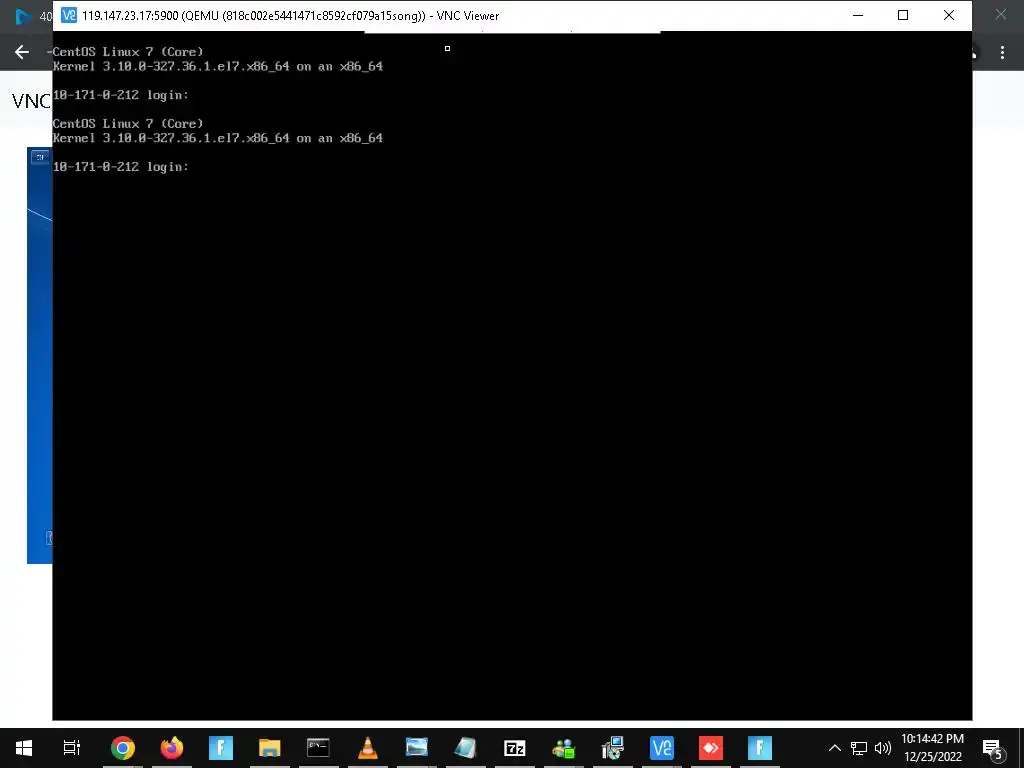Image resolution: width=1024 pixels, height=768 pixels.
Task: Switch to VNC Viewer taskbar icon
Action: point(662,748)
